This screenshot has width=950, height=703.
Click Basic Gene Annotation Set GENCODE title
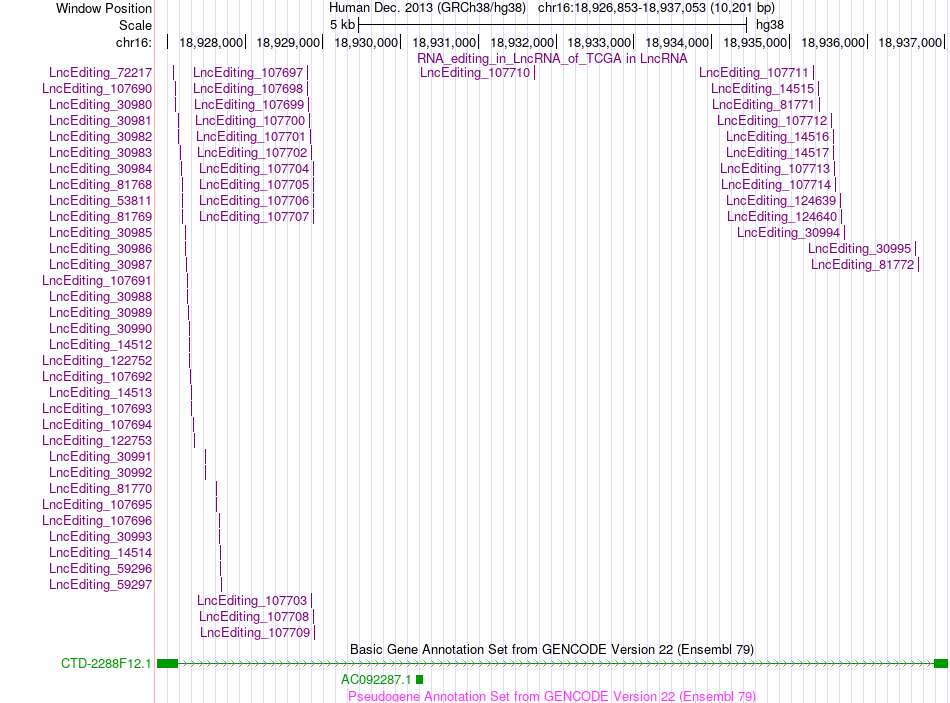(x=552, y=650)
